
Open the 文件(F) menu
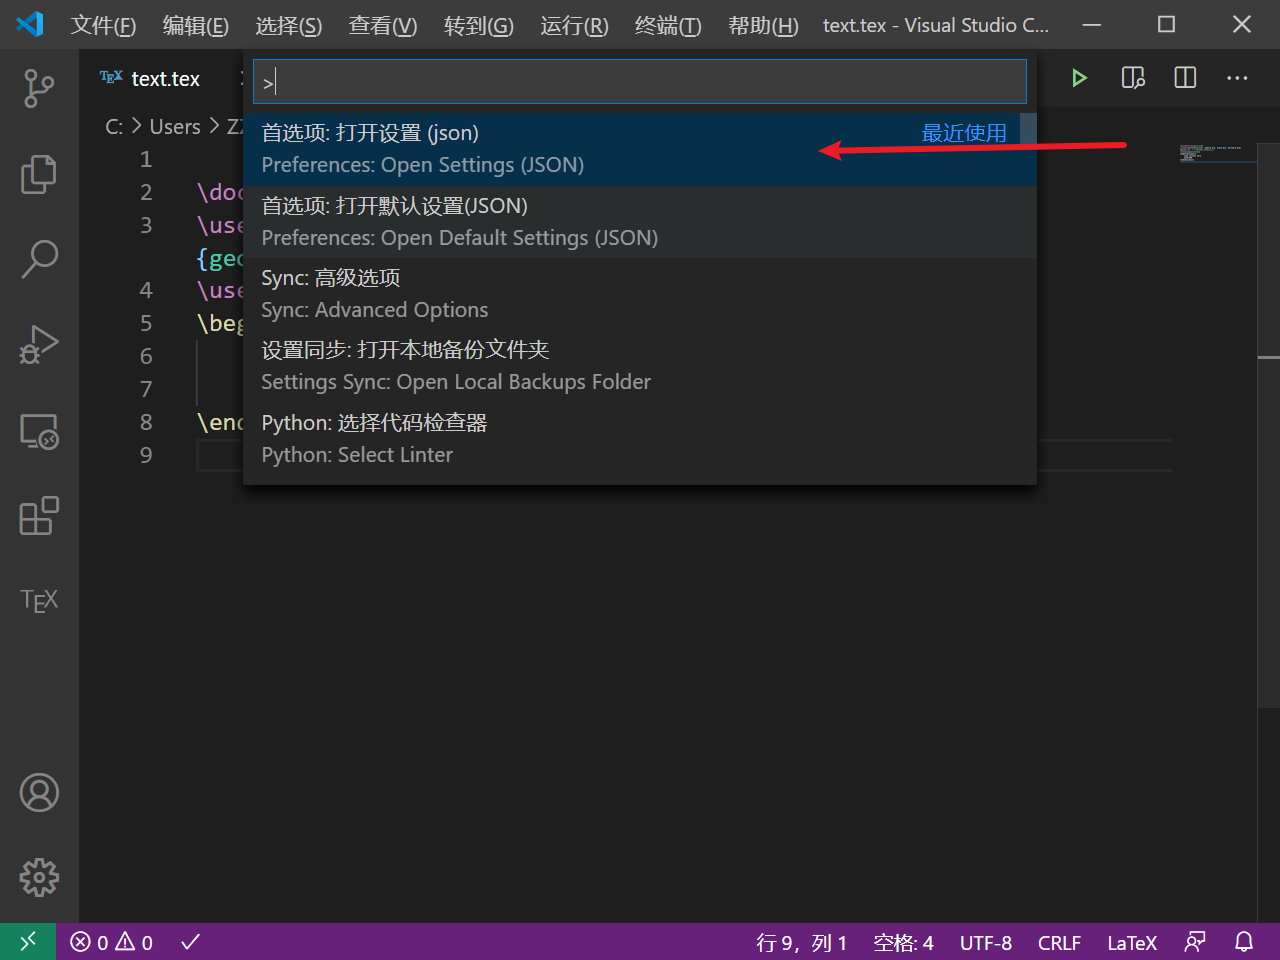[103, 25]
